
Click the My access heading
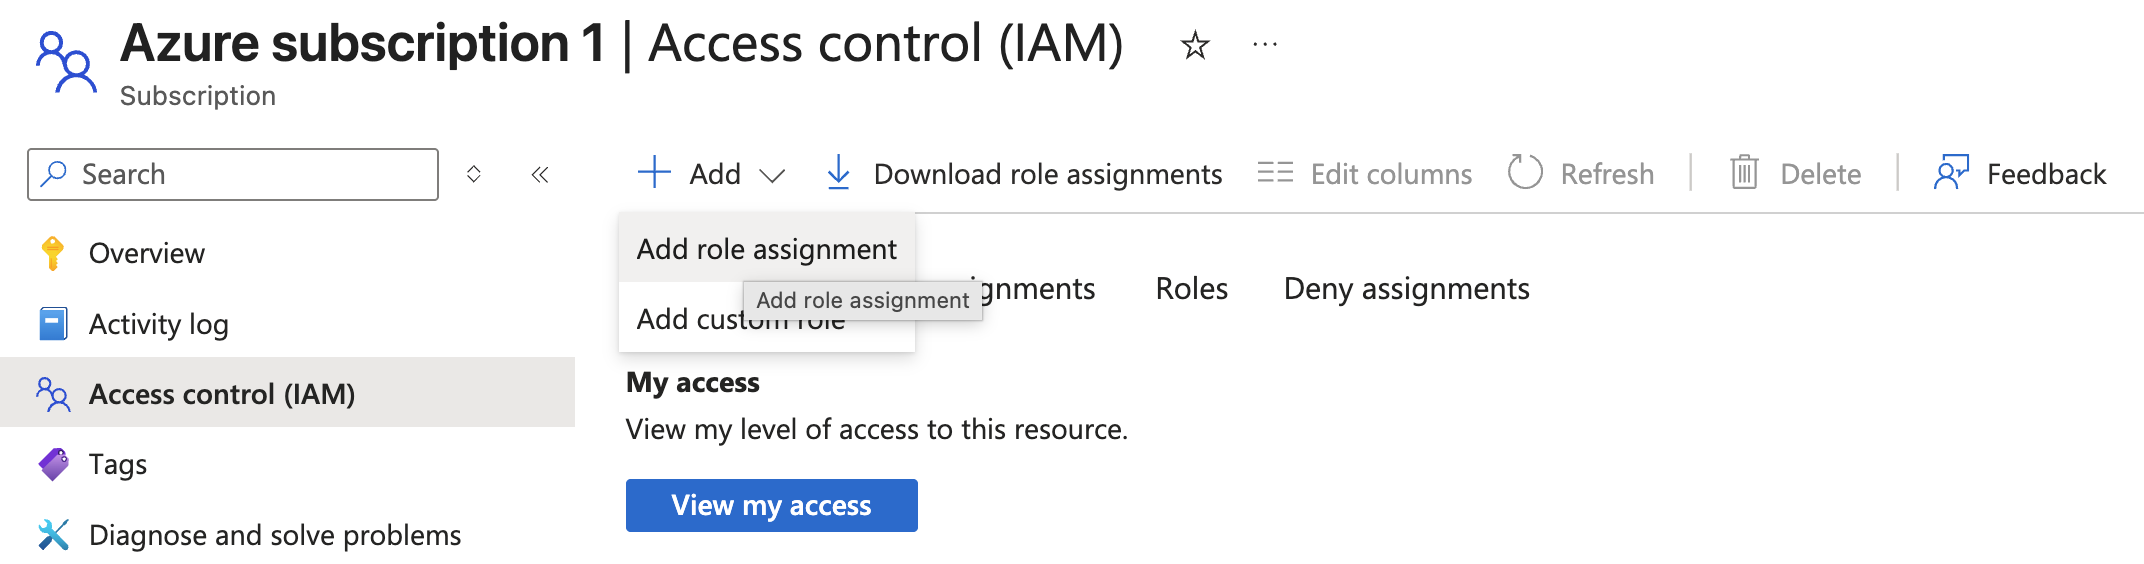pos(693,383)
